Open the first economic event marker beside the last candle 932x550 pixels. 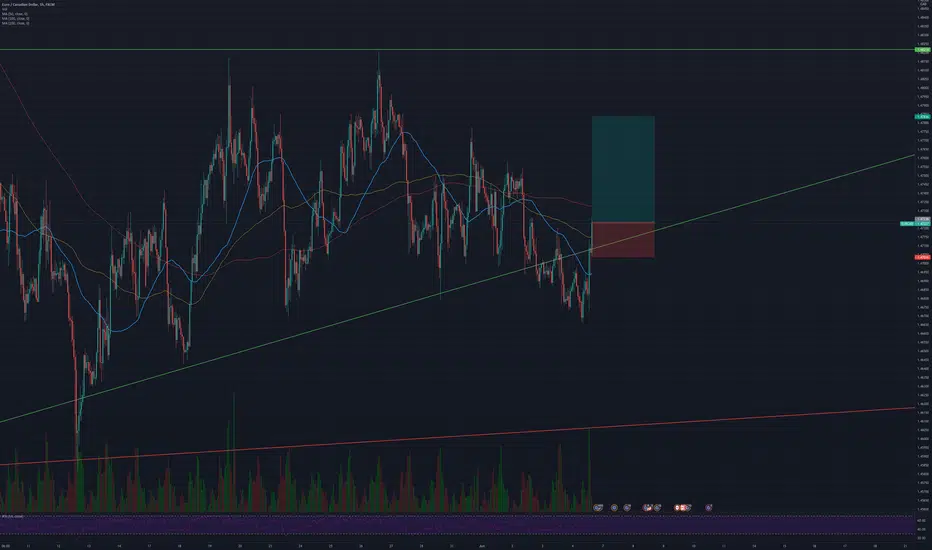[599, 508]
